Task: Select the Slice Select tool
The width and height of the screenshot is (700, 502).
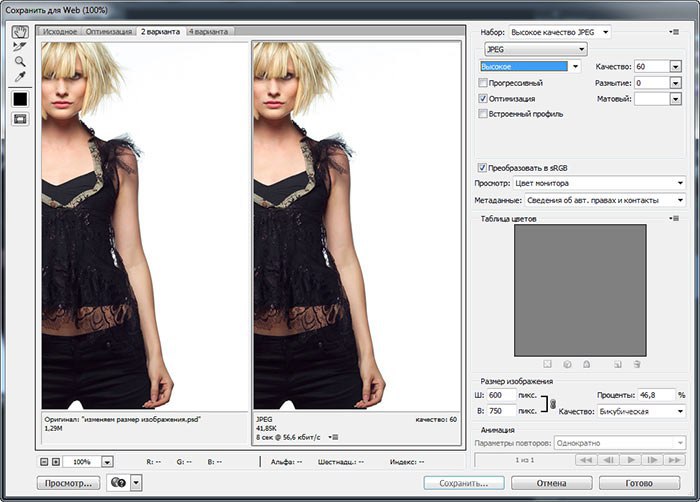Action: pos(19,46)
